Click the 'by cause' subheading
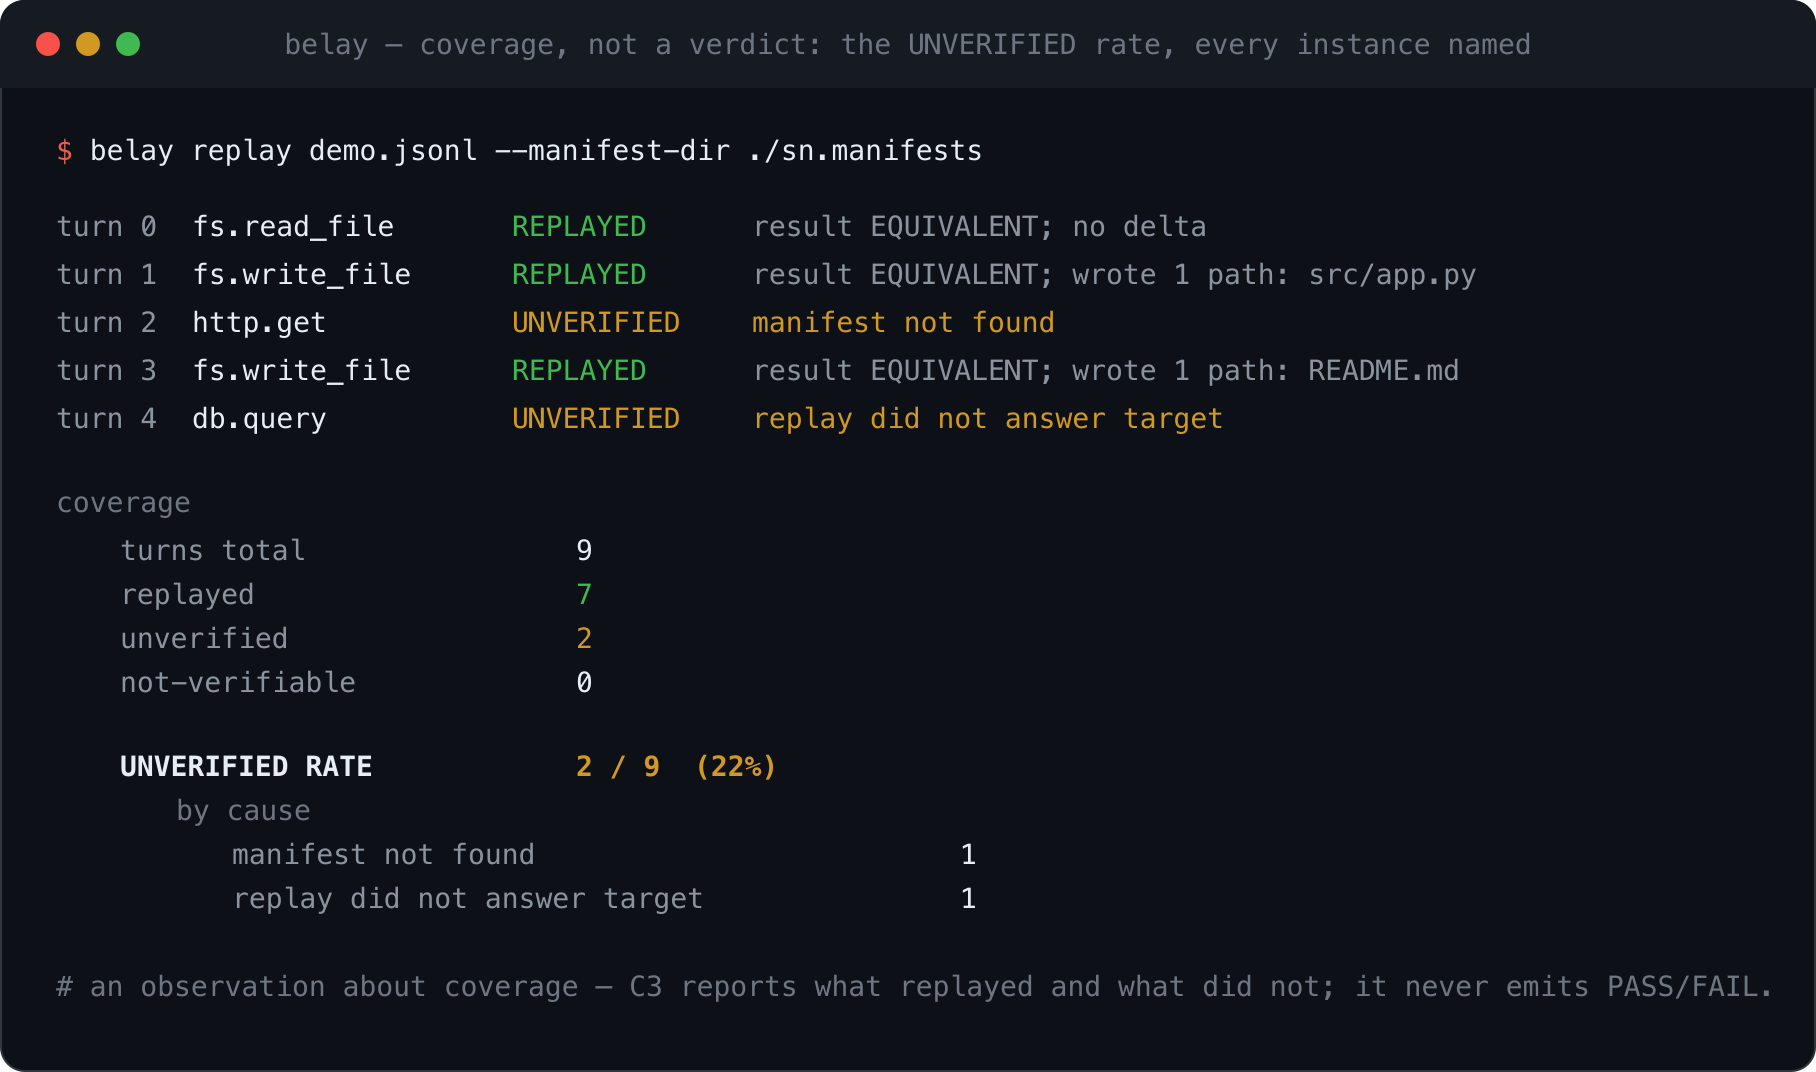 coord(243,811)
